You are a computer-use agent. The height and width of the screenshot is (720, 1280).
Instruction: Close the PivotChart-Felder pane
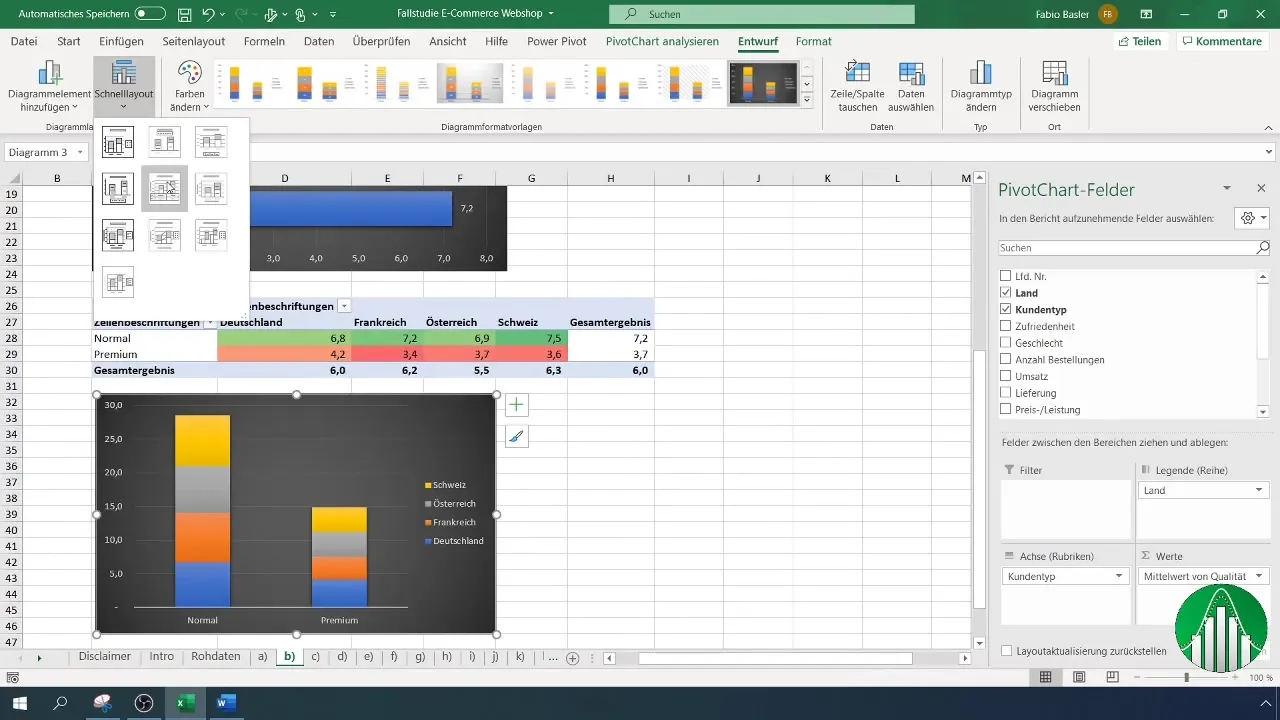[x=1261, y=188]
